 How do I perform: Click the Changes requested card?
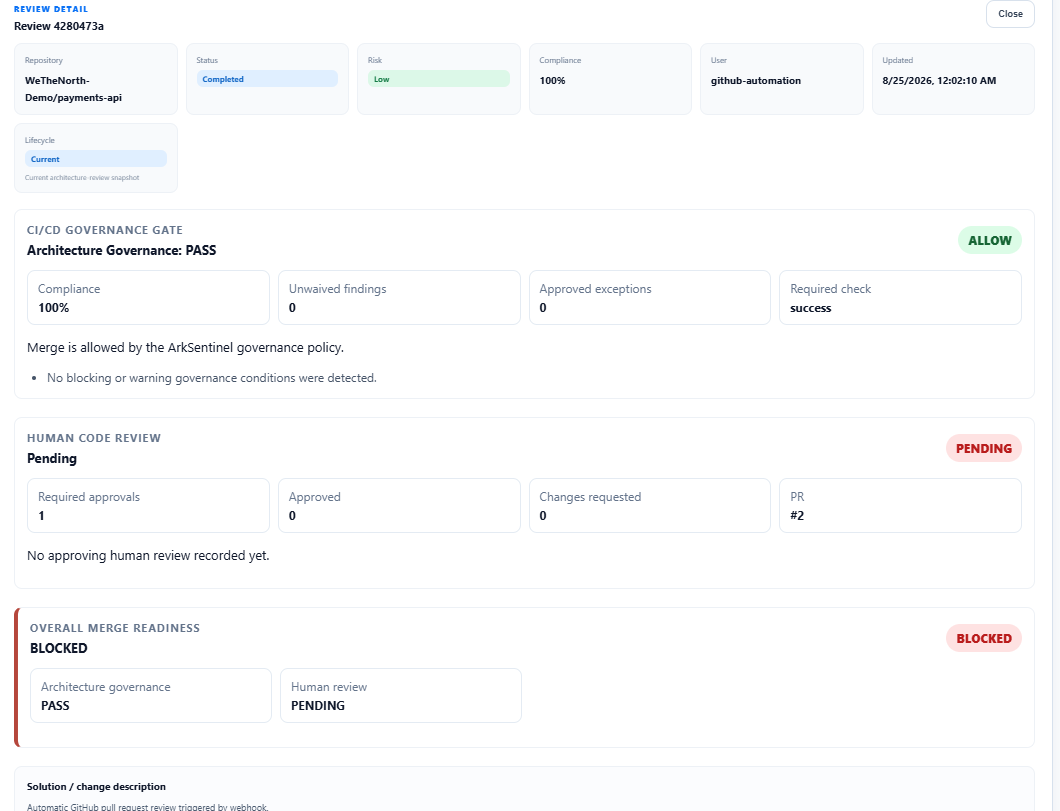(x=650, y=506)
